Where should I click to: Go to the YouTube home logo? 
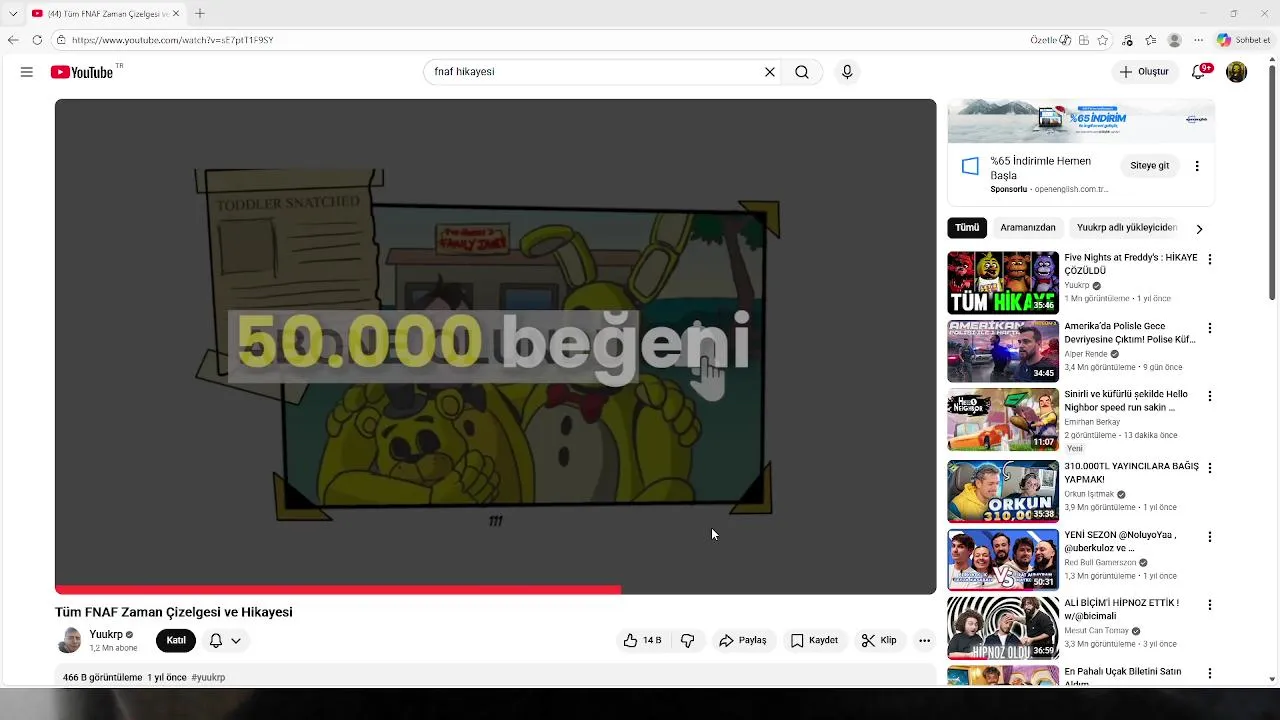tap(82, 72)
